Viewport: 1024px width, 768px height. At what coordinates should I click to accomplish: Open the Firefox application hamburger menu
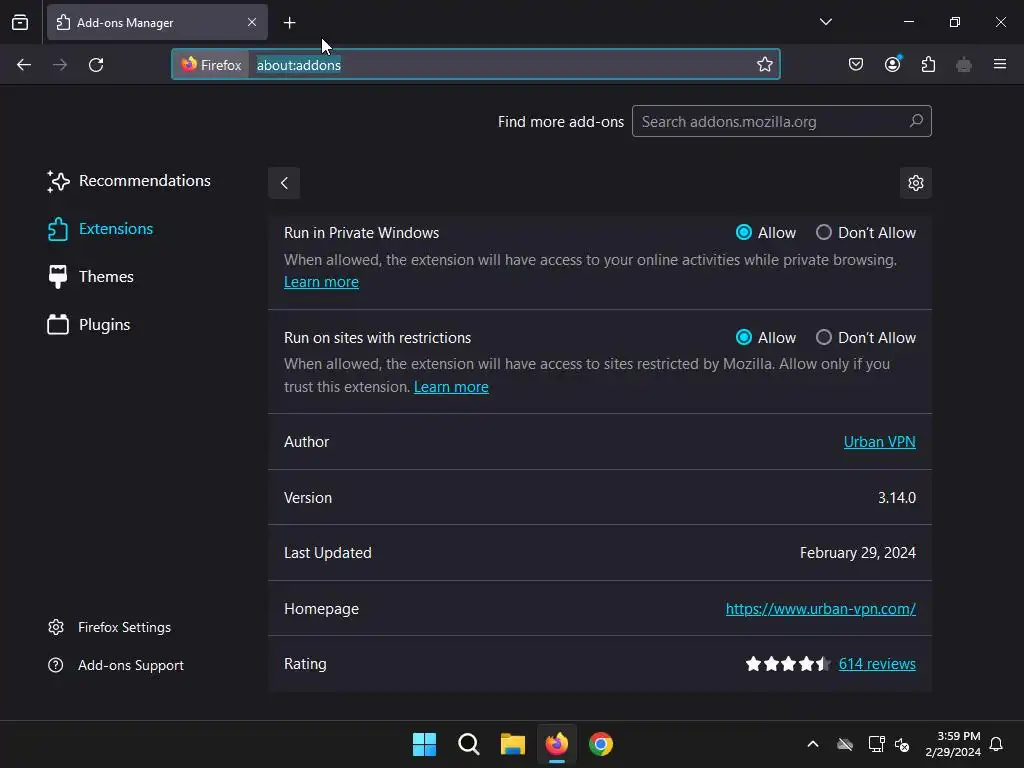tap(1000, 64)
